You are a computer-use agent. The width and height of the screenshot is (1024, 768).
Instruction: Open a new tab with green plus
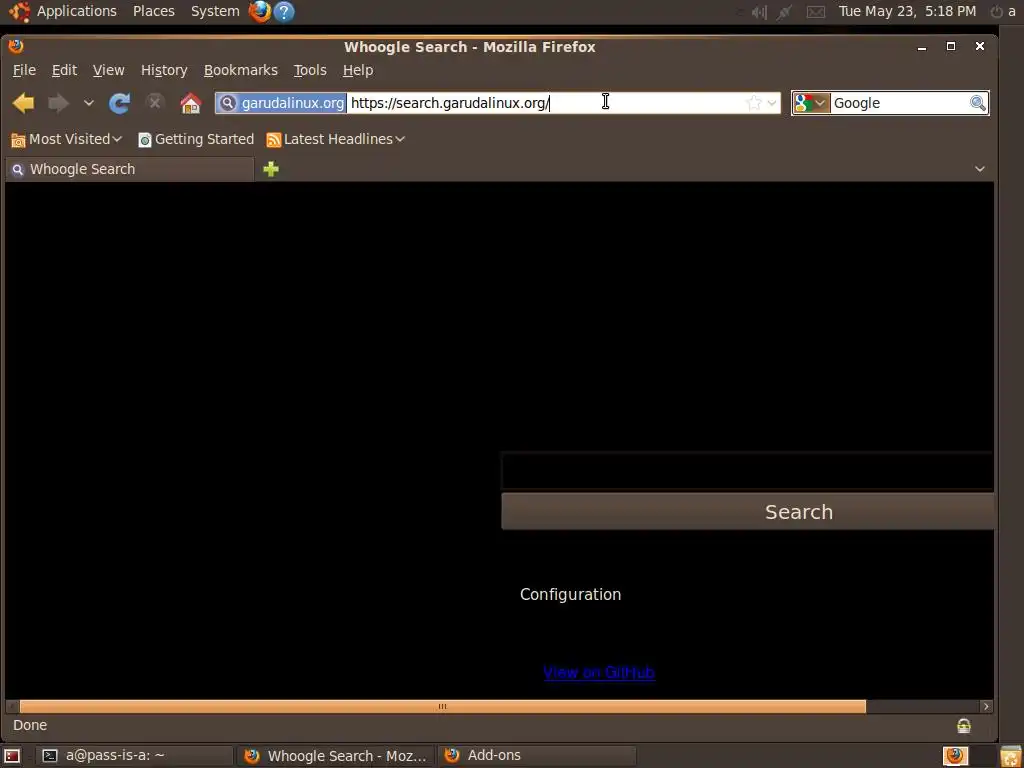tap(271, 169)
